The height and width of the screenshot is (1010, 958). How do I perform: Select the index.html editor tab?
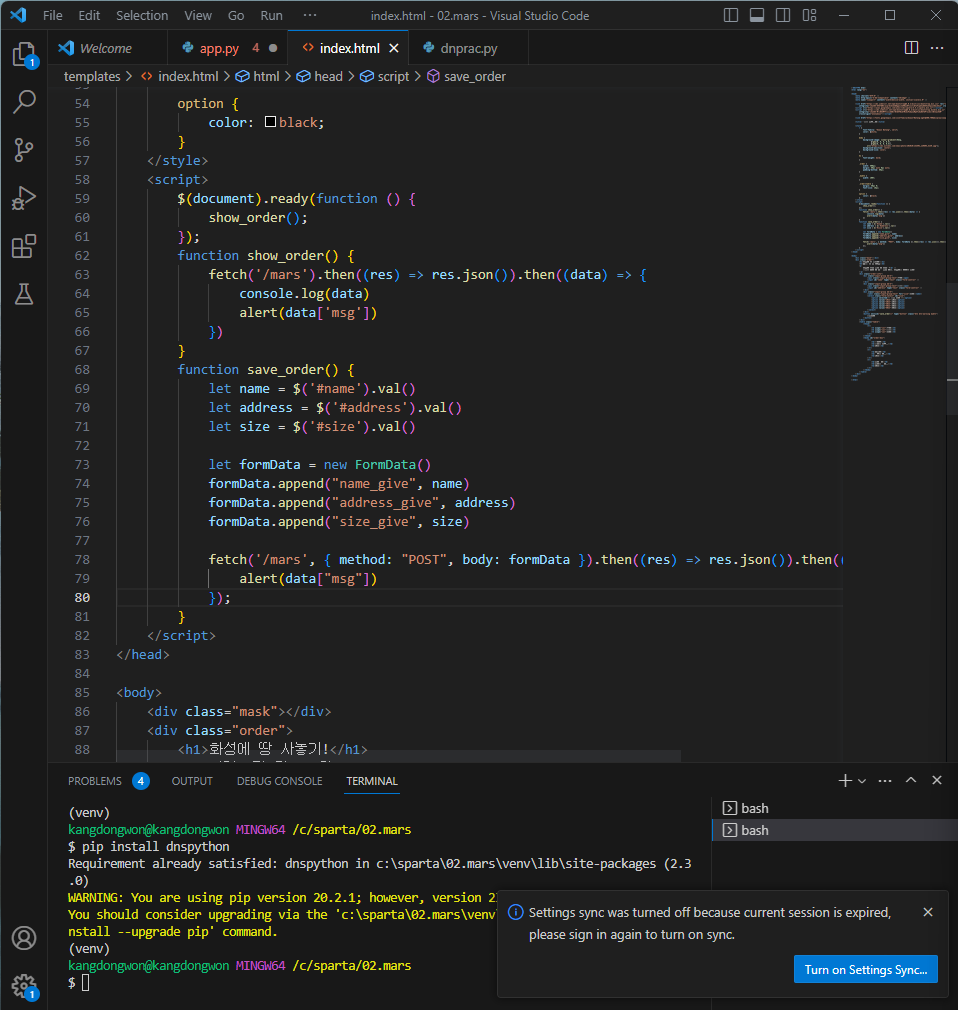pyautogui.click(x=349, y=48)
